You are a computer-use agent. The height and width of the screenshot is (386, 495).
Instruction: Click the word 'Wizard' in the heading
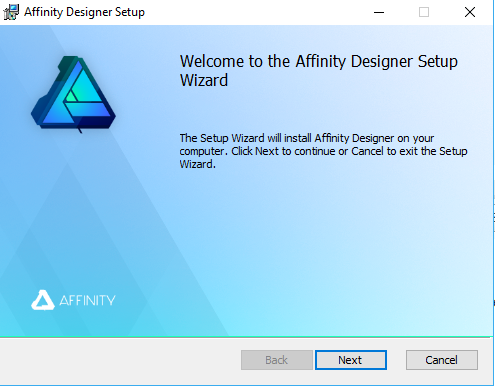coord(204,80)
